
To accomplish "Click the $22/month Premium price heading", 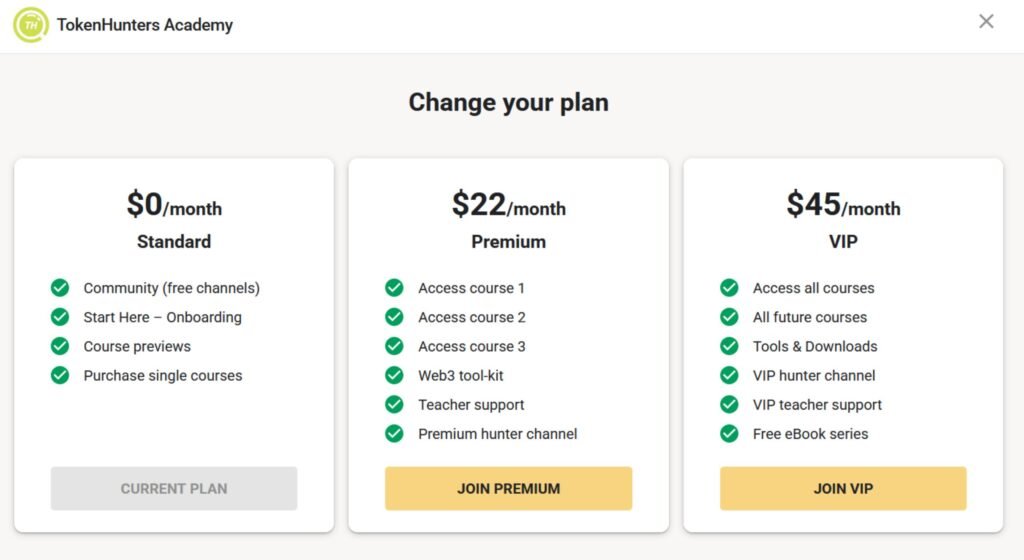I will (508, 205).
